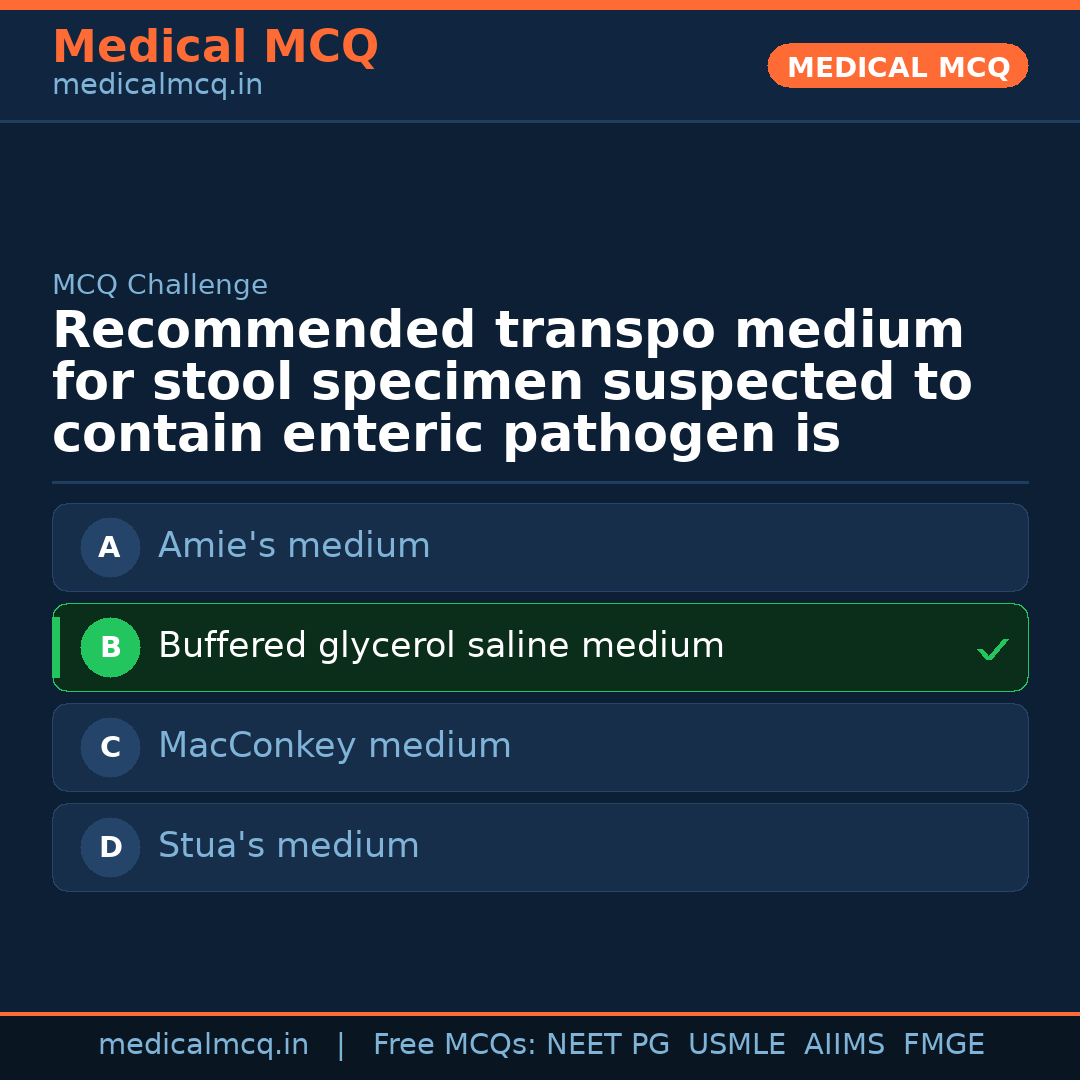Choose the letter C option circle
1080x1080 pixels.
(110, 747)
